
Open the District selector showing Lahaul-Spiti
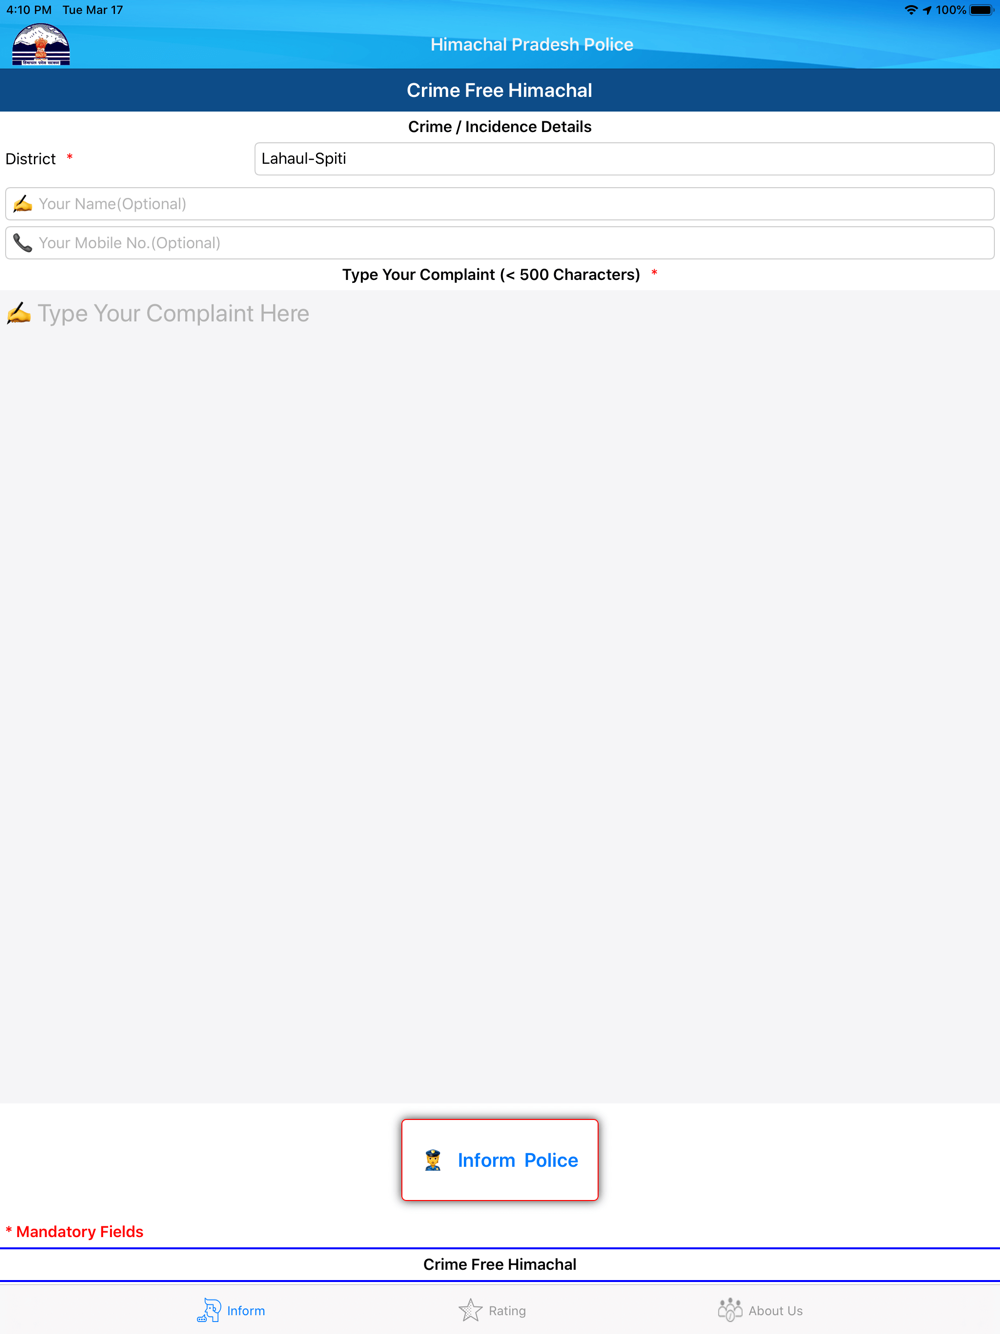(624, 159)
